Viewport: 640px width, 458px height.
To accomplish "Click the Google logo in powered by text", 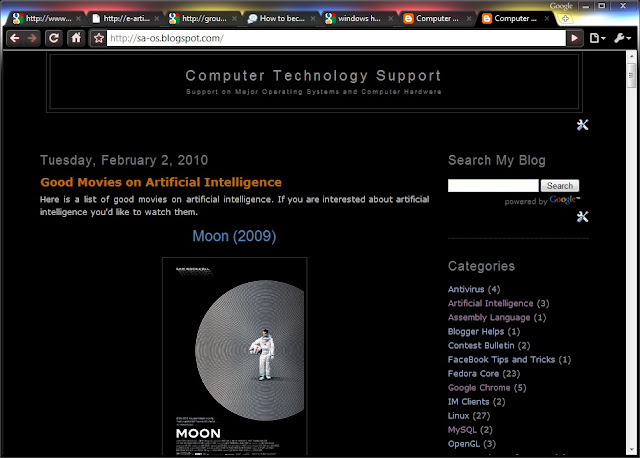I will [563, 200].
